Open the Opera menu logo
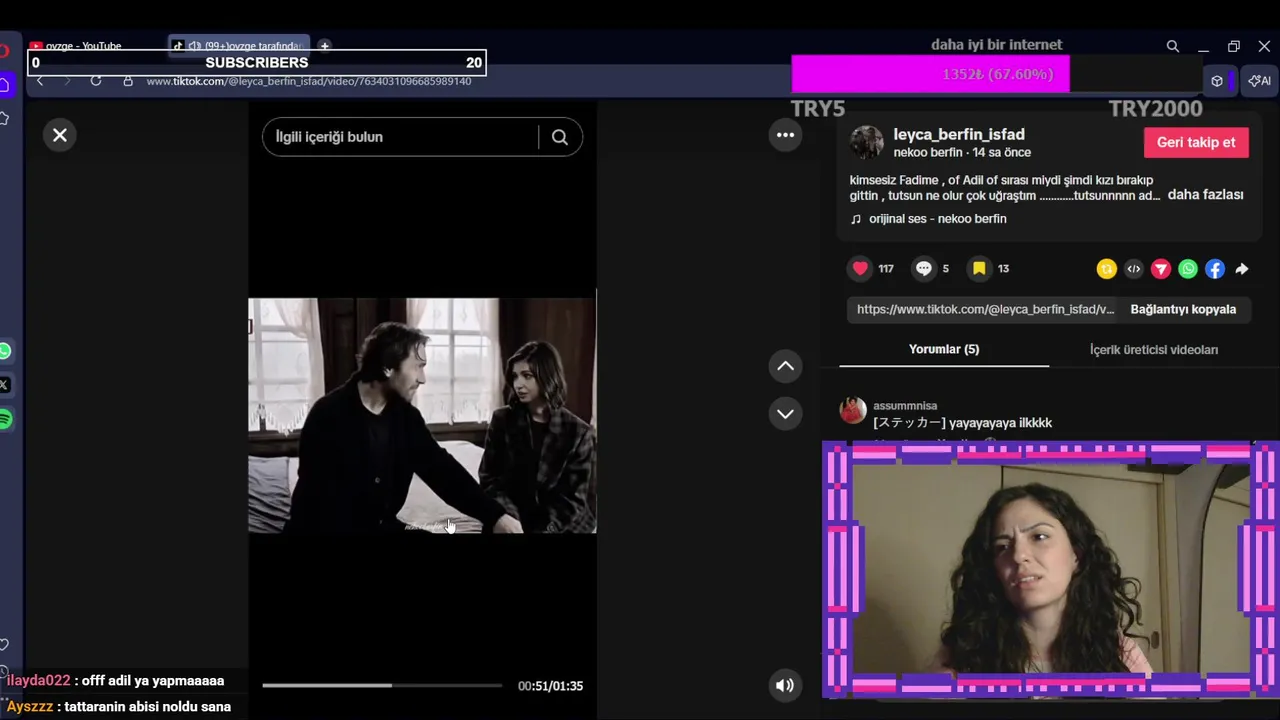This screenshot has width=1280, height=720. (x=5, y=51)
